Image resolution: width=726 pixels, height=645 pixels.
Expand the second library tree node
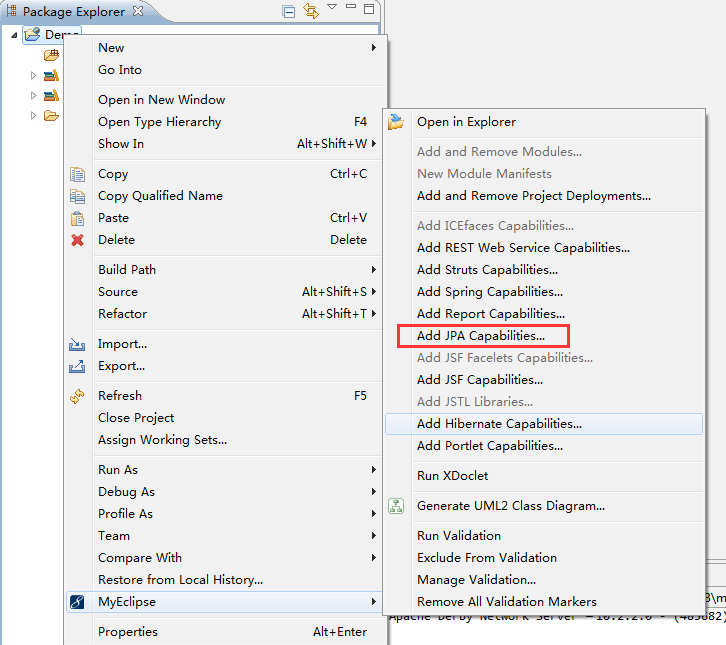click(x=33, y=96)
